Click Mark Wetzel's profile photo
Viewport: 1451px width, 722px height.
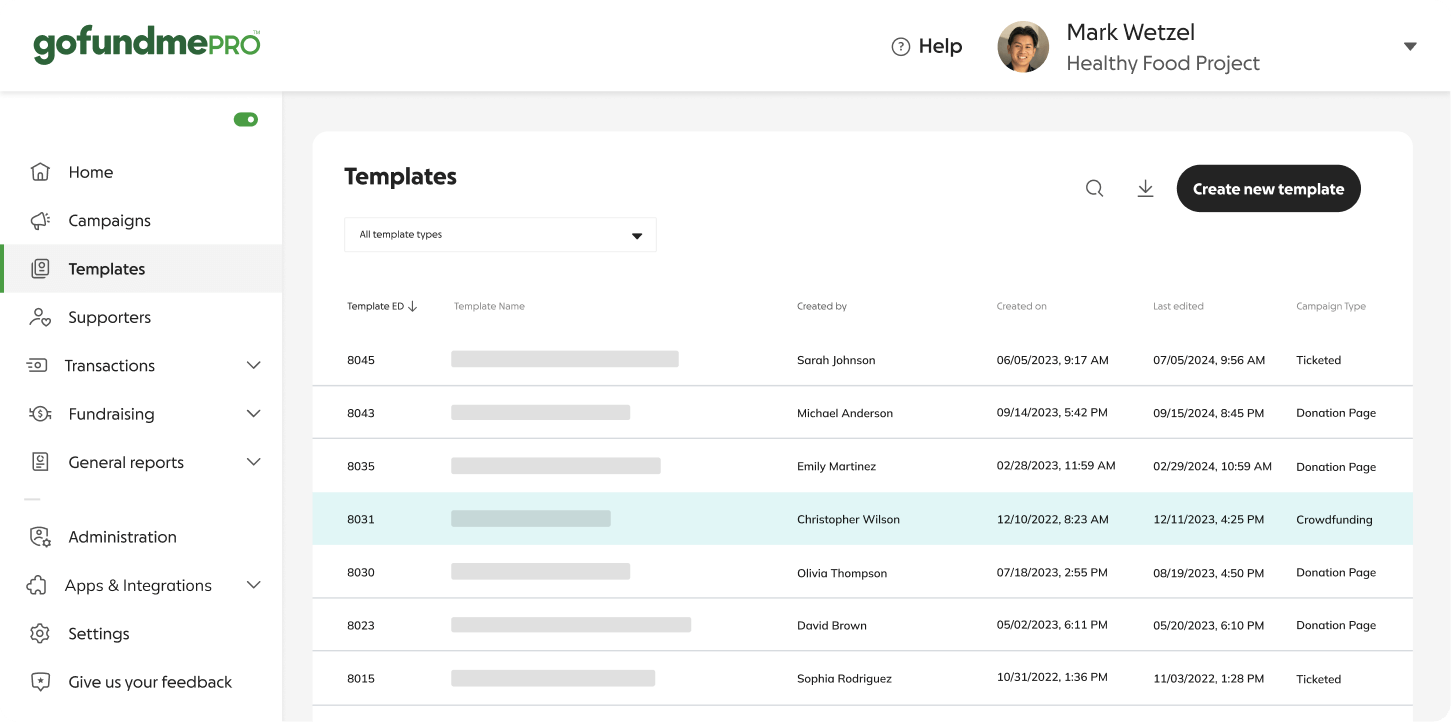coord(1023,47)
